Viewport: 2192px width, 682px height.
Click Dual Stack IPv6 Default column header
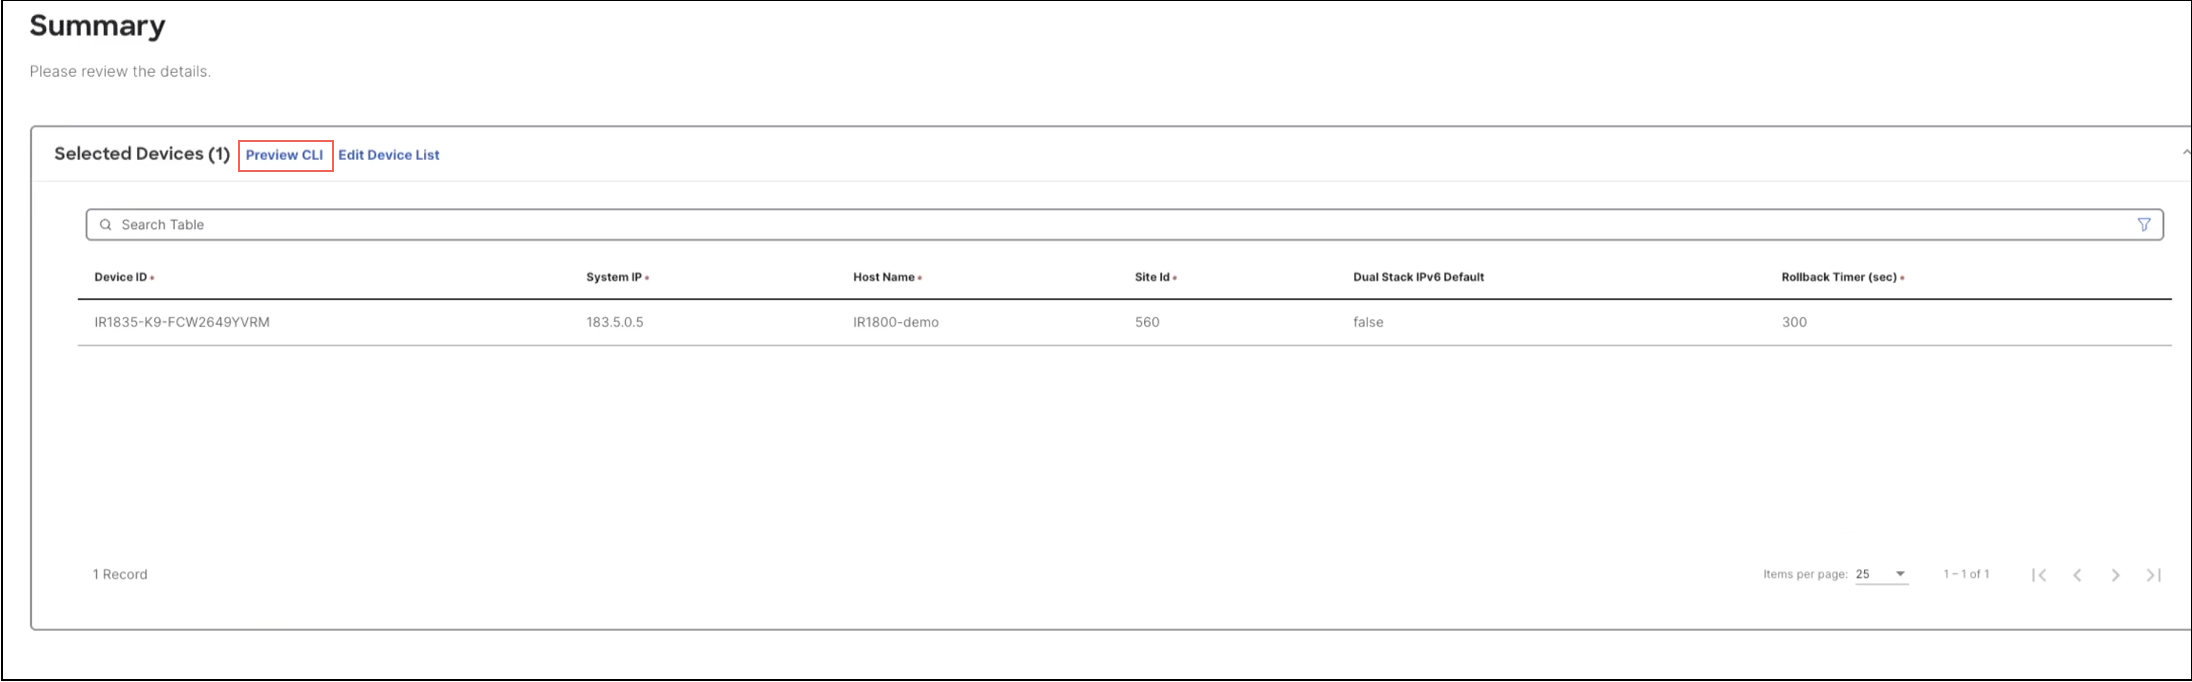pos(1418,277)
